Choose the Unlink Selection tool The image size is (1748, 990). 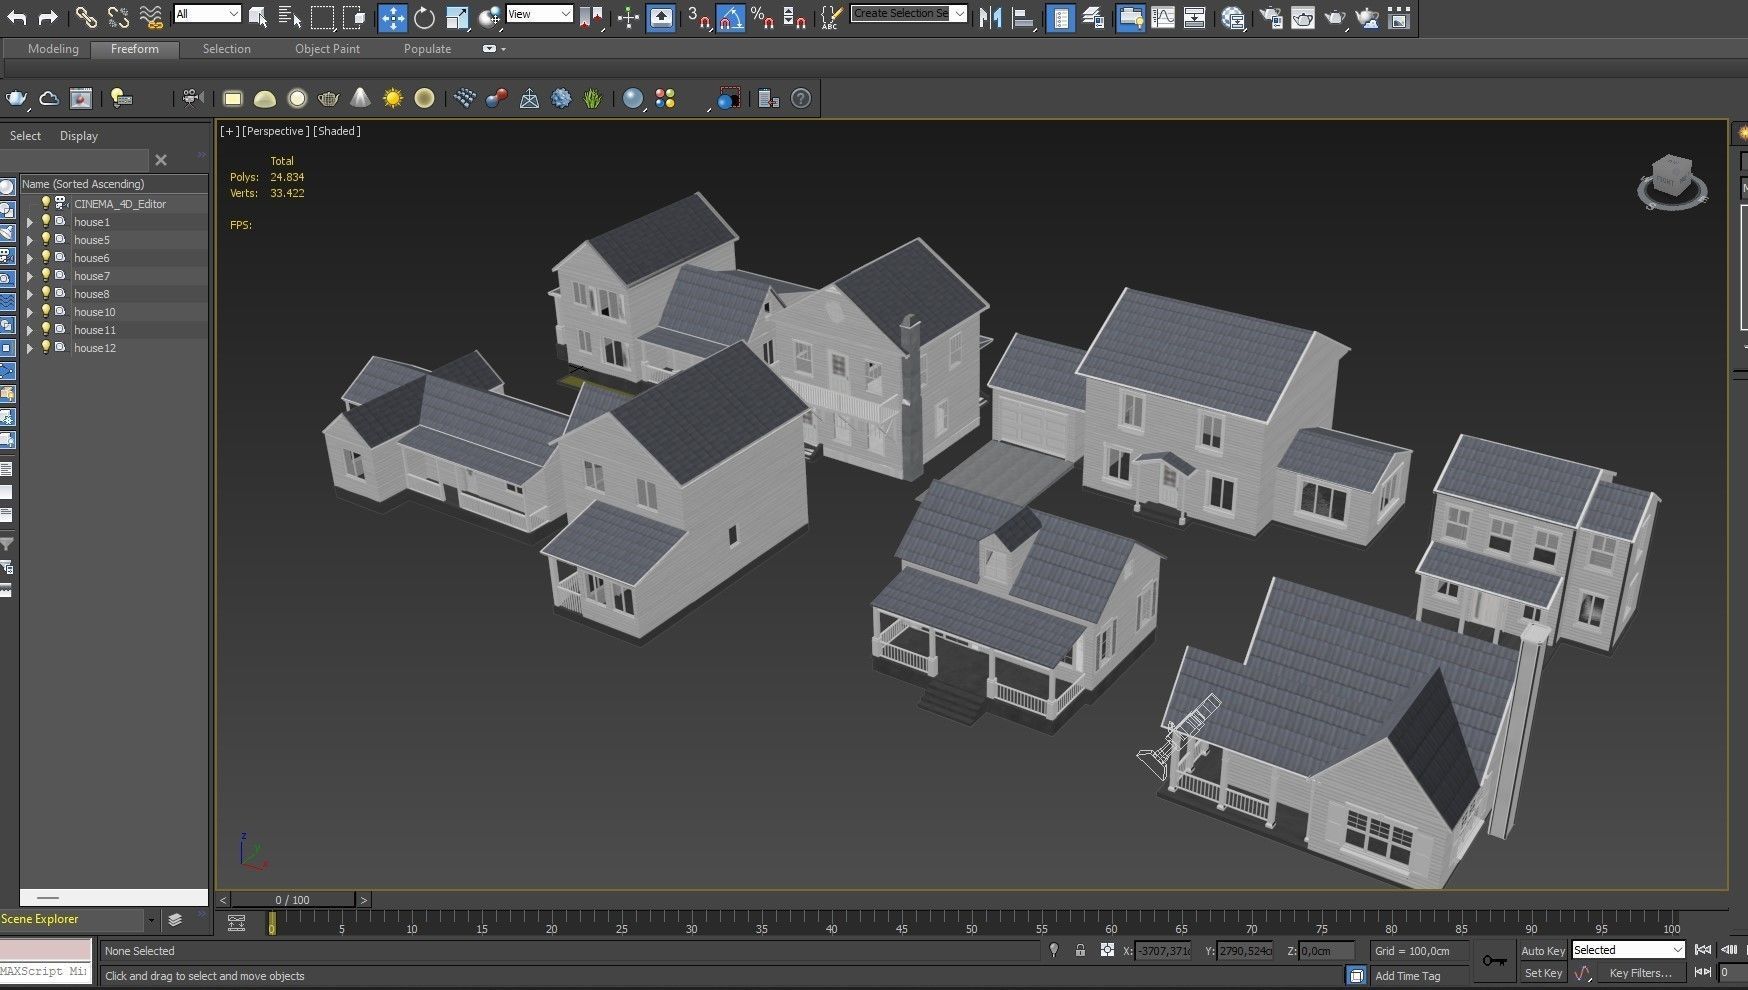tap(118, 17)
